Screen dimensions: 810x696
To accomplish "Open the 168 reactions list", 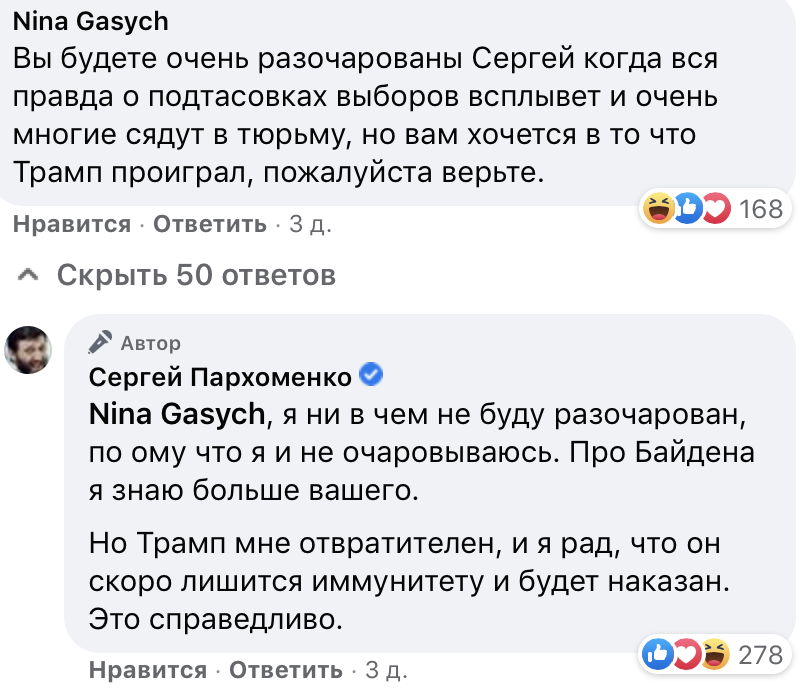I will 760,209.
